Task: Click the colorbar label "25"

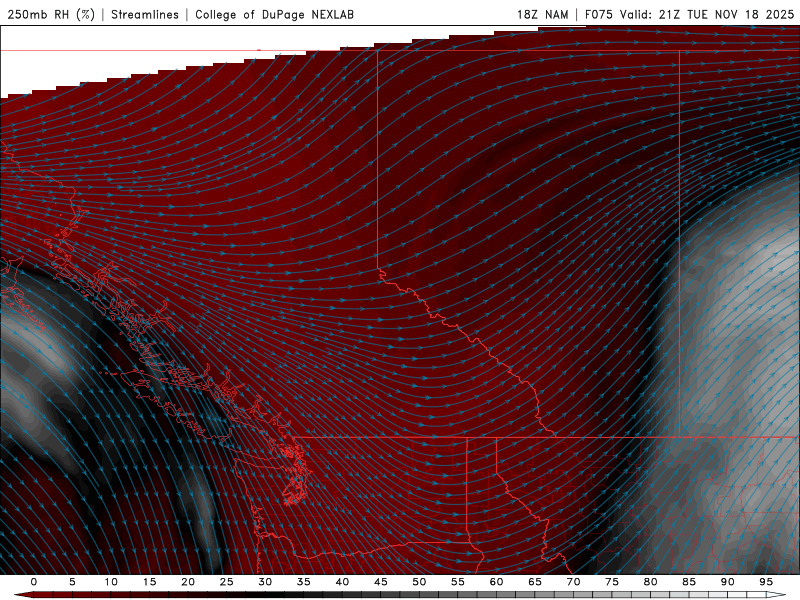Action: click(227, 582)
